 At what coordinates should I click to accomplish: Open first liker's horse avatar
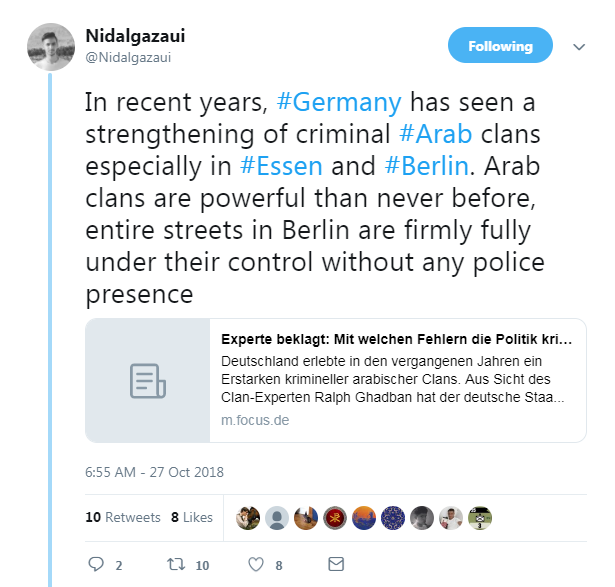point(248,518)
